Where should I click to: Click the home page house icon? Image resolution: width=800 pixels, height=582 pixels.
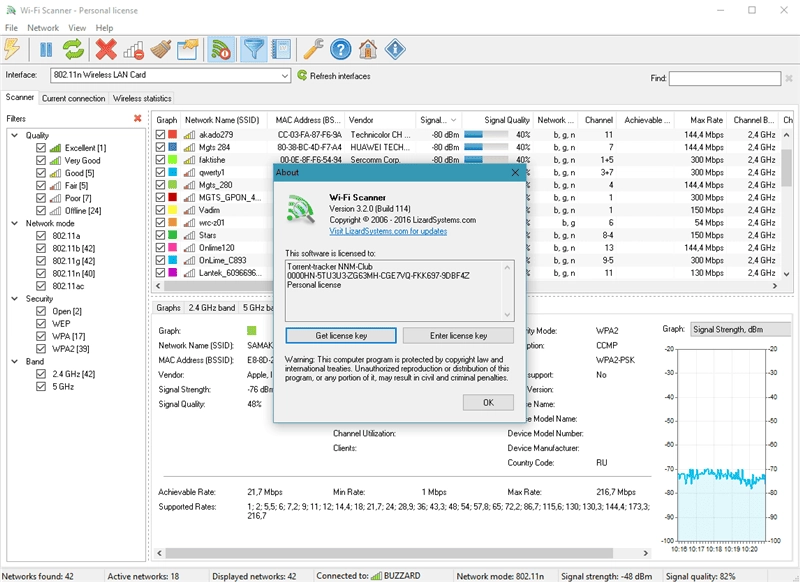coord(368,49)
